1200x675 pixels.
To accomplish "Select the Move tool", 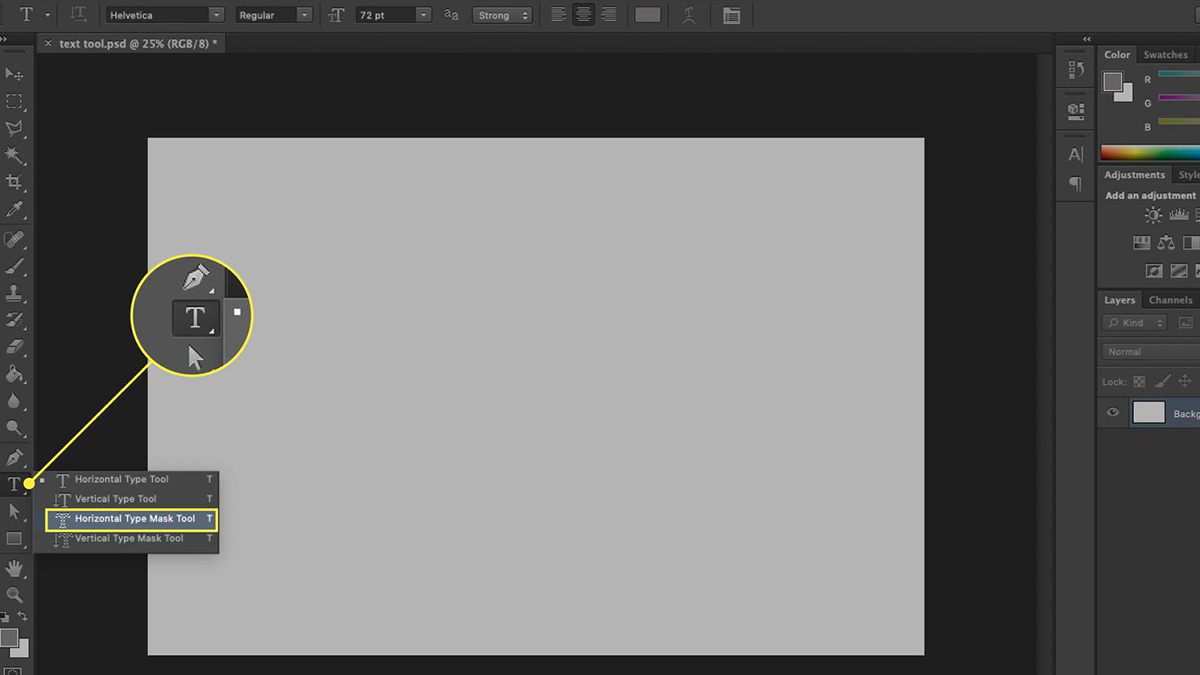I will [x=14, y=74].
